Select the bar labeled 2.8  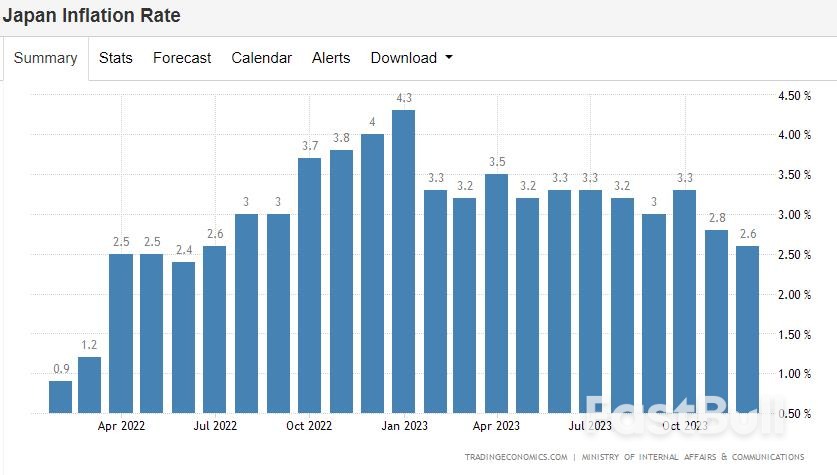[716, 321]
